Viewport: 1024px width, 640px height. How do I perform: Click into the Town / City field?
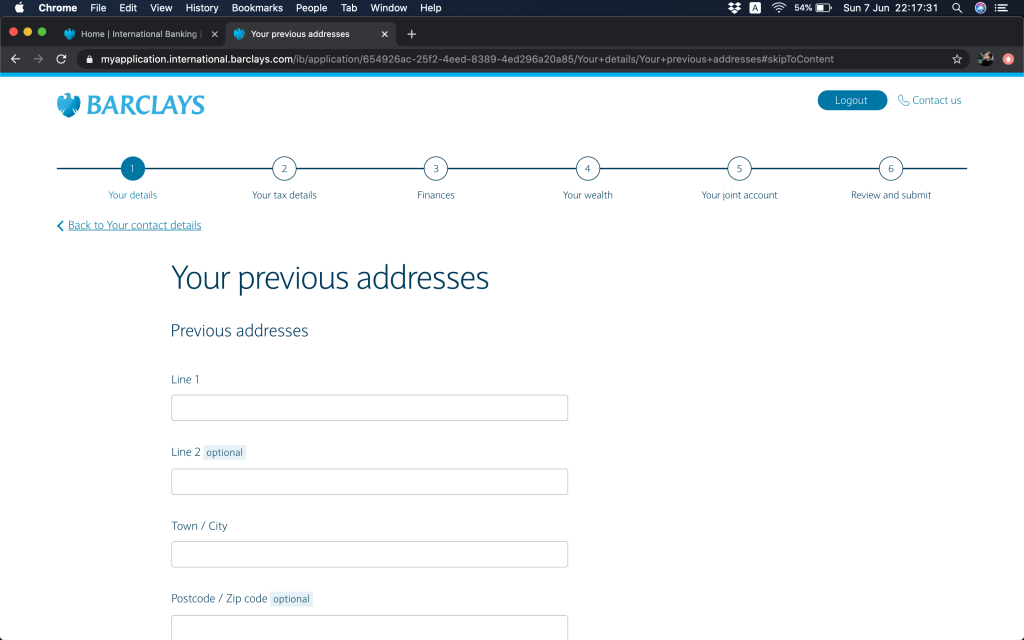[369, 554]
